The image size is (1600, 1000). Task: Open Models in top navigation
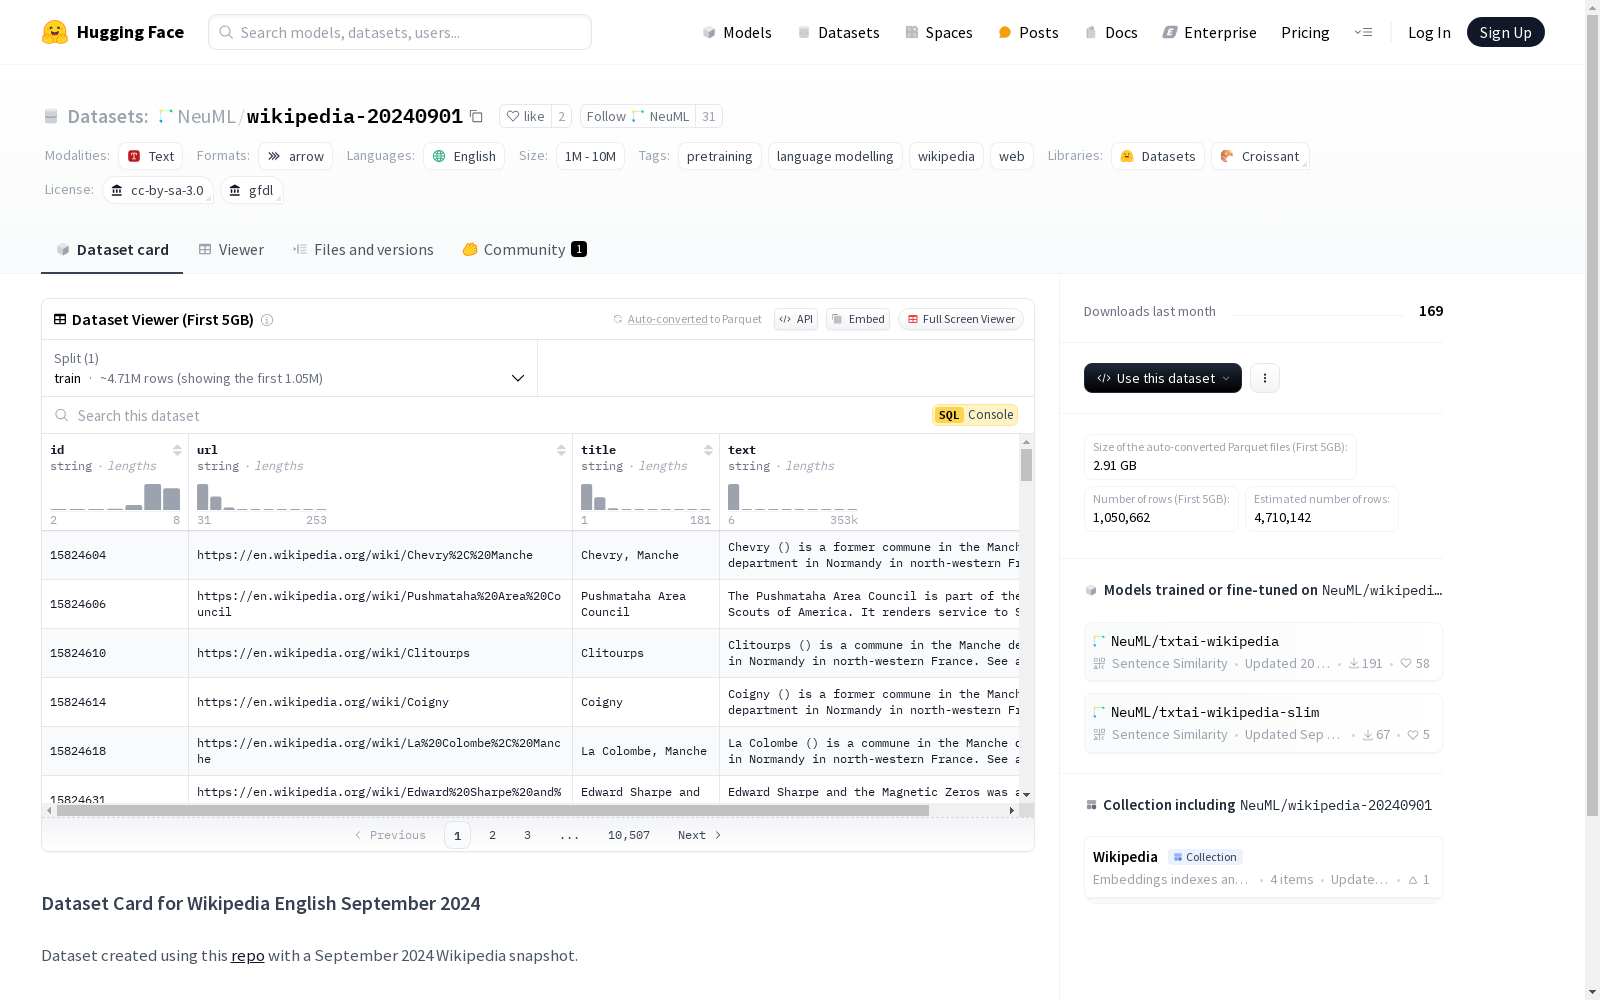click(x=737, y=32)
